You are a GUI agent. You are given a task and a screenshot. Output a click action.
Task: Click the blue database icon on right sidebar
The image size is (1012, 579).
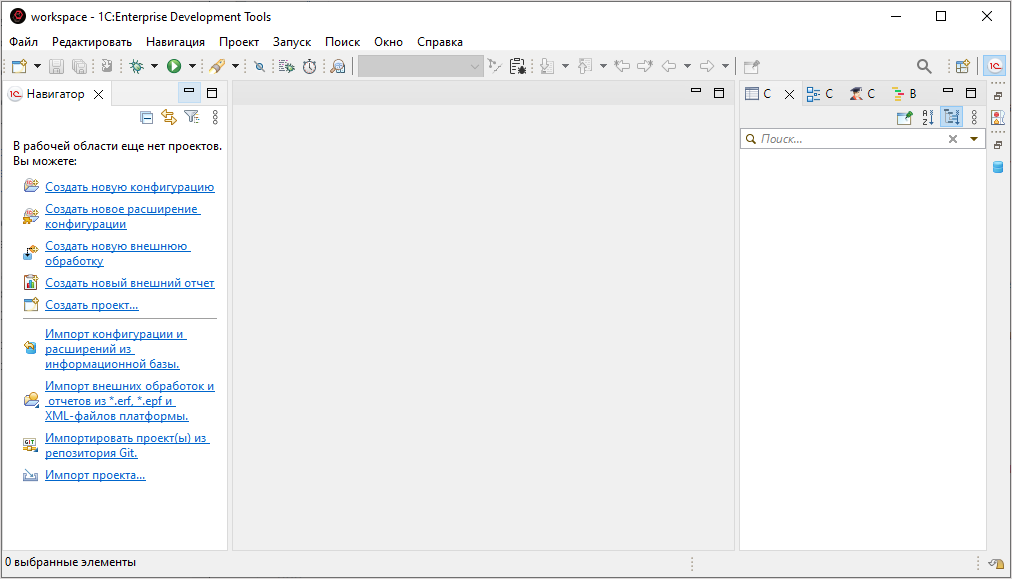point(997,167)
